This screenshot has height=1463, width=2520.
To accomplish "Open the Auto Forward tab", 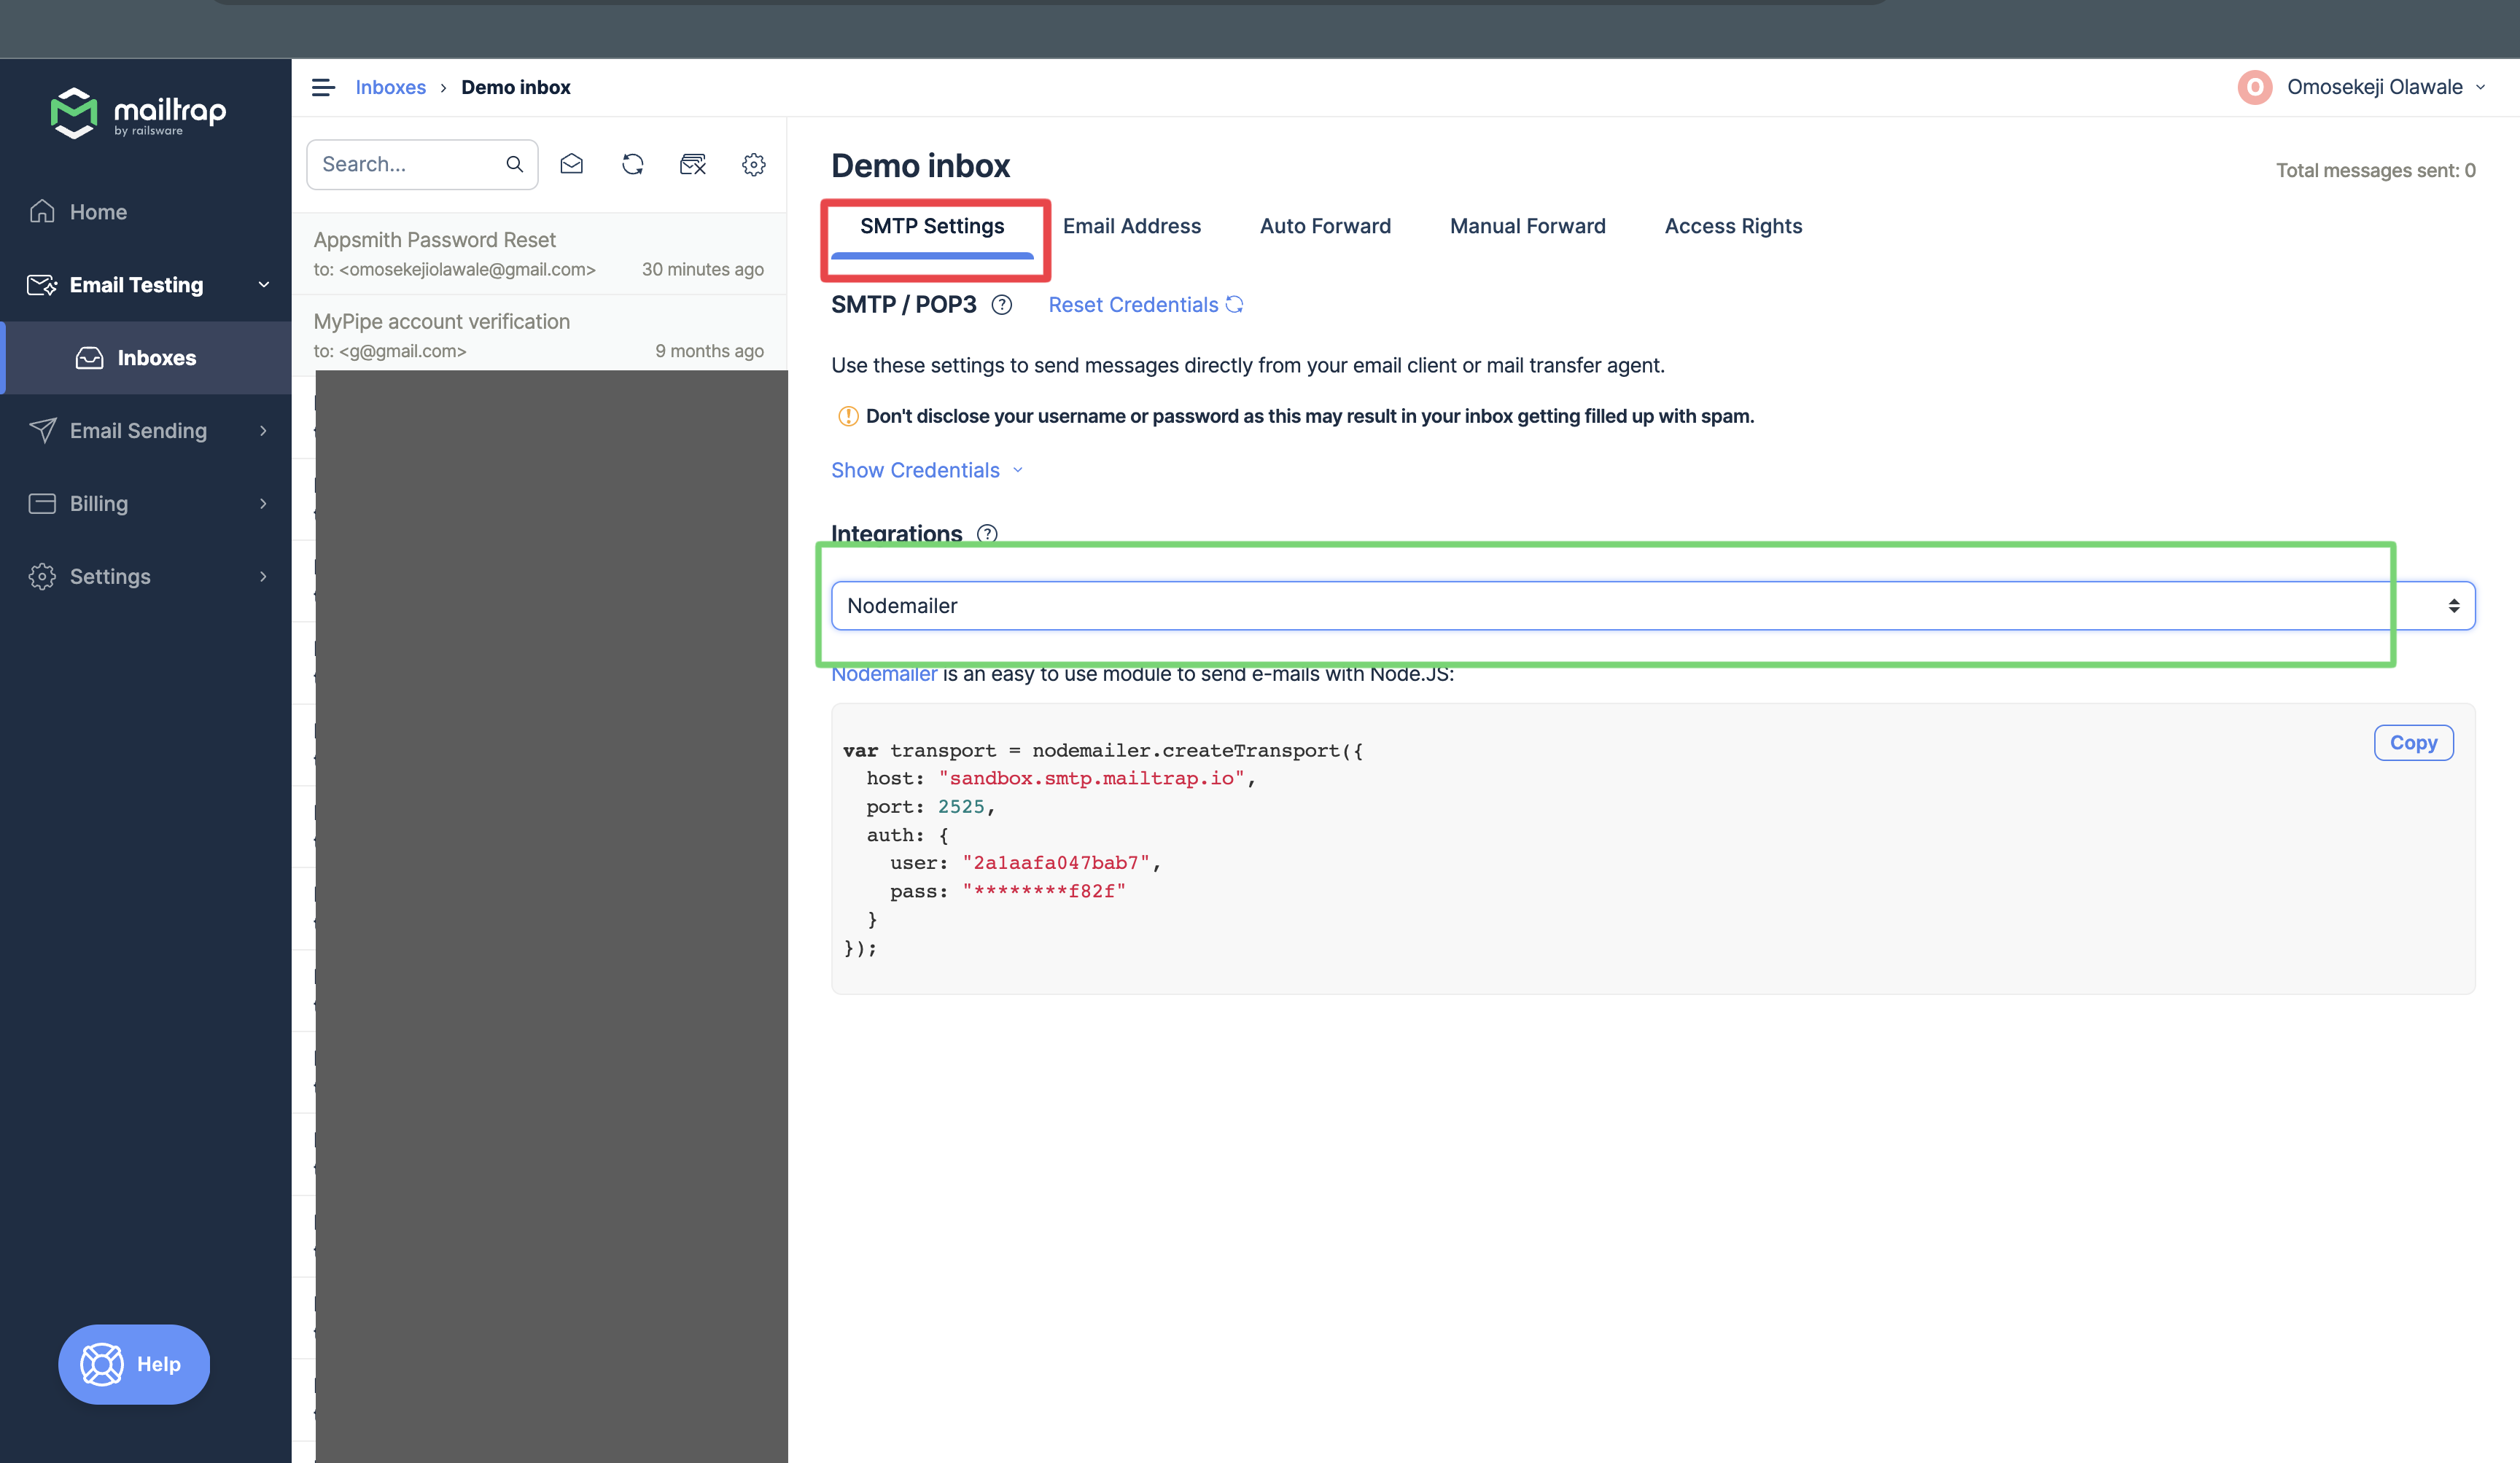I will coord(1323,225).
